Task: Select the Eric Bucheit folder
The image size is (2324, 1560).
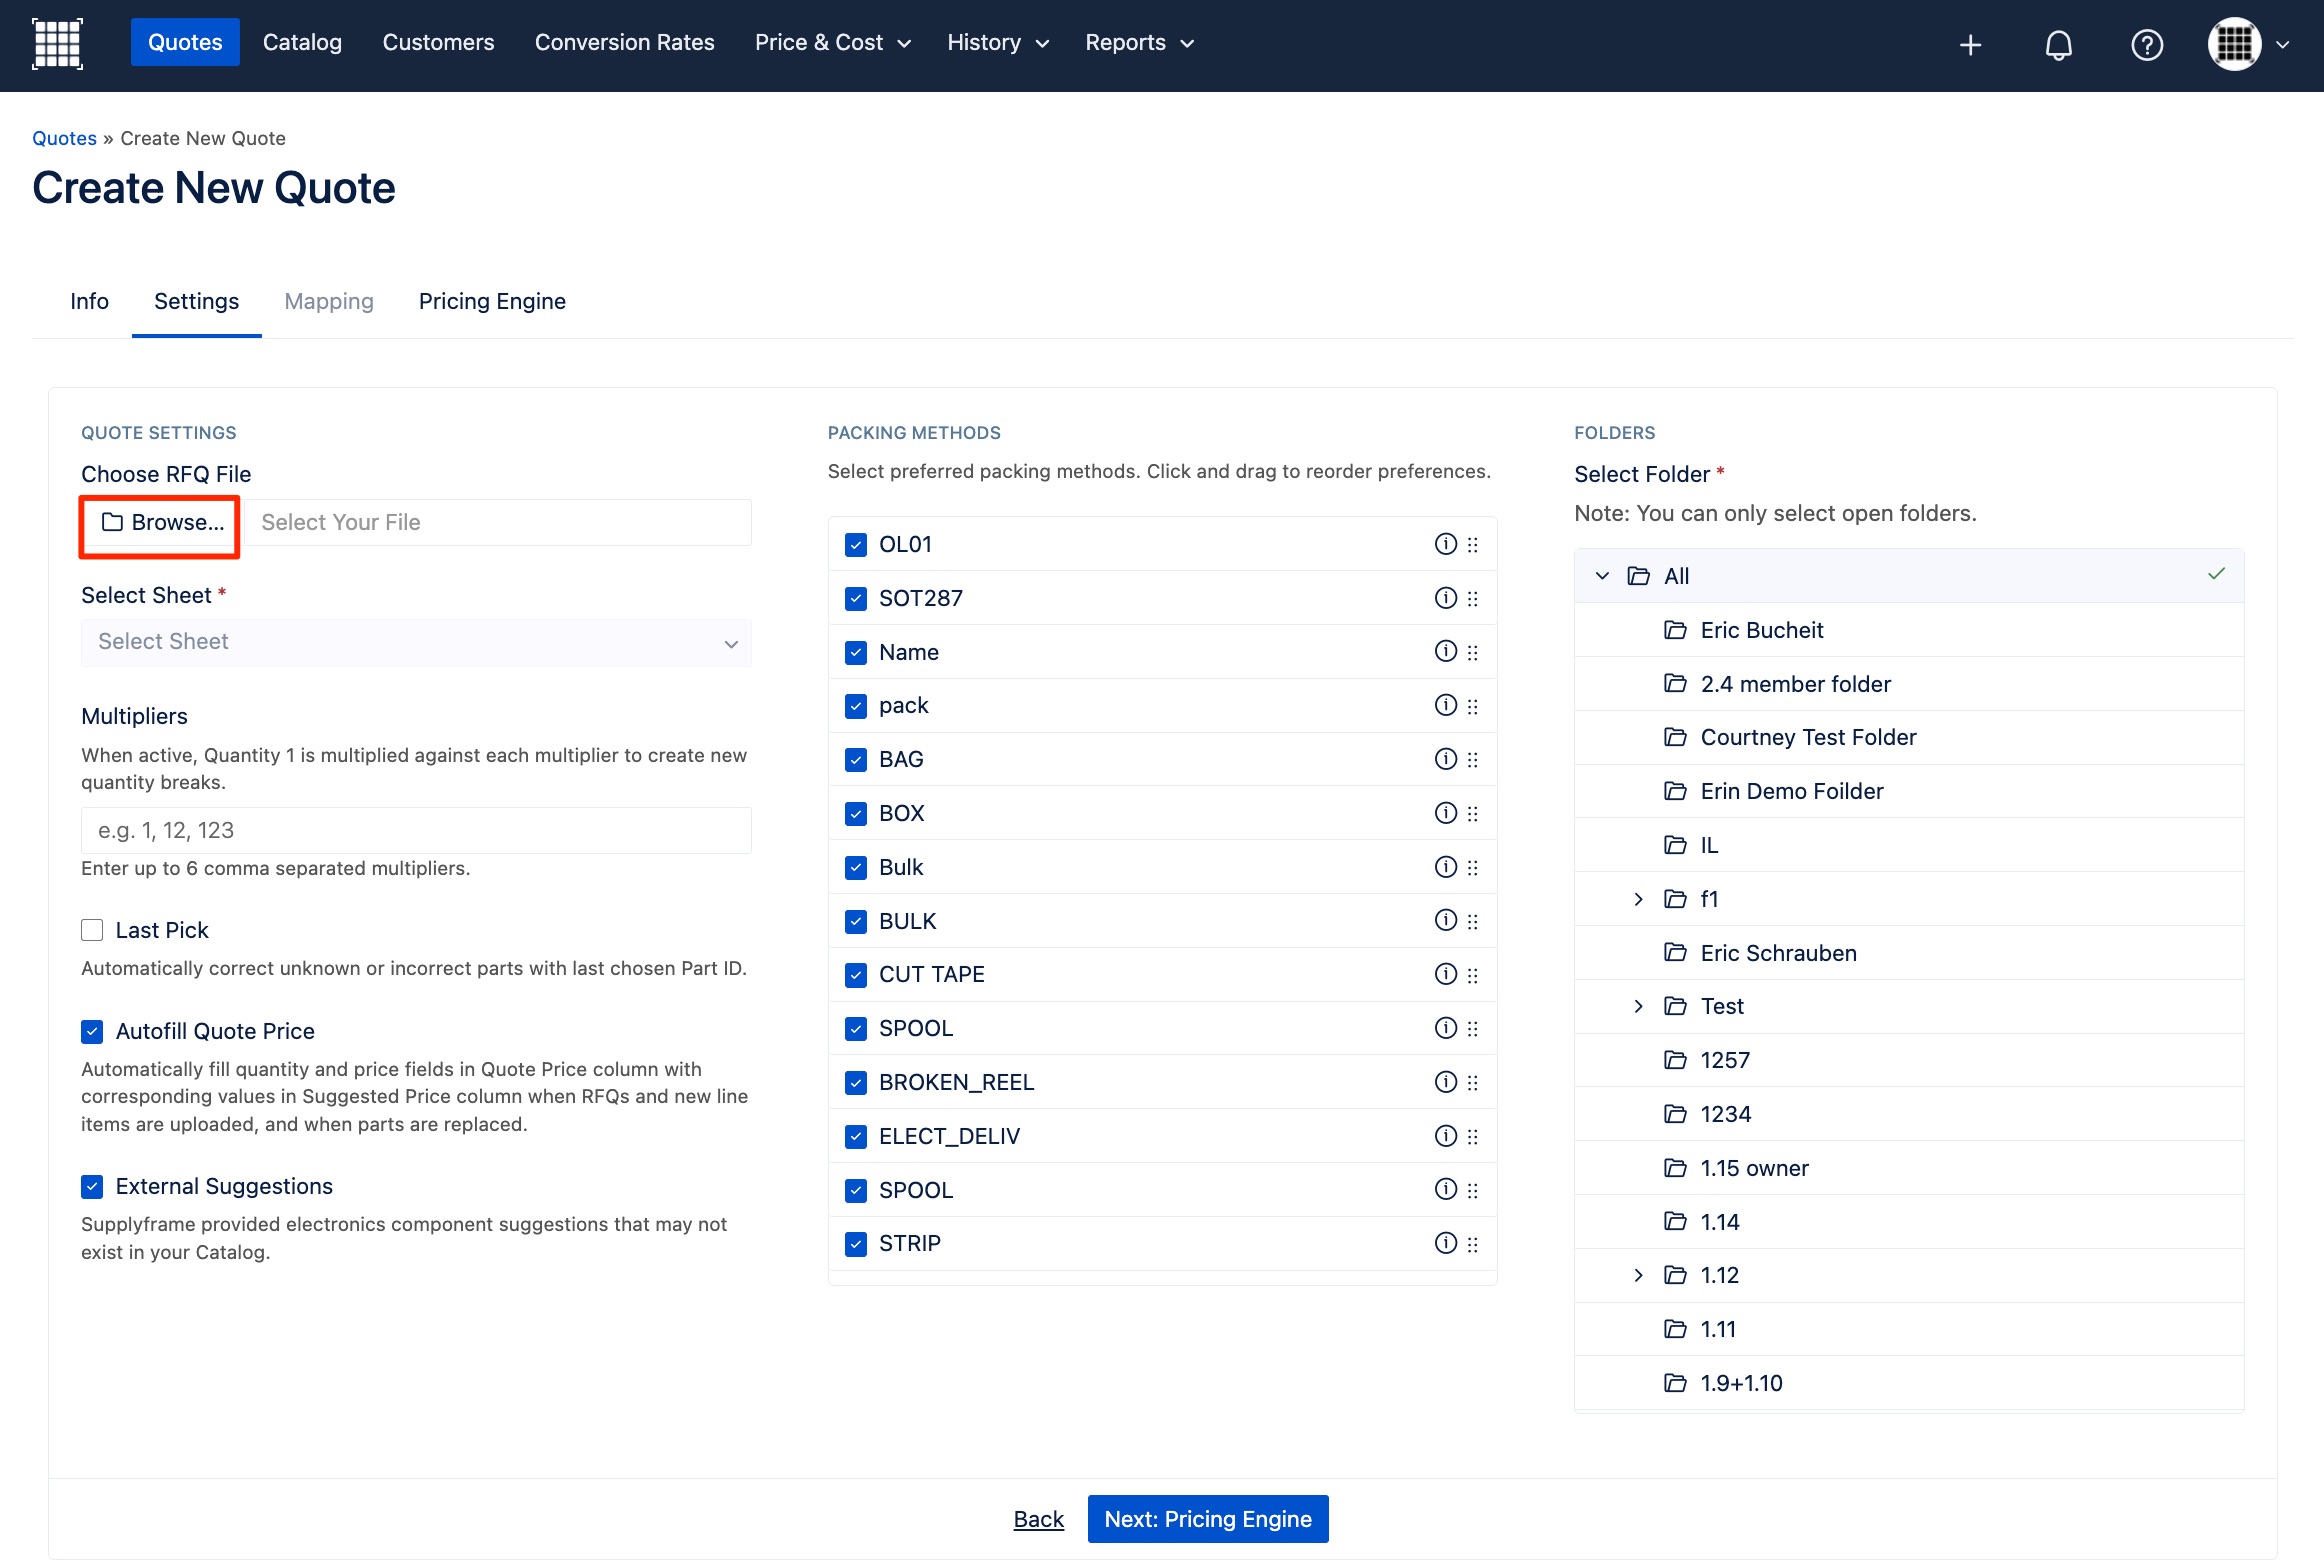Action: point(1909,630)
